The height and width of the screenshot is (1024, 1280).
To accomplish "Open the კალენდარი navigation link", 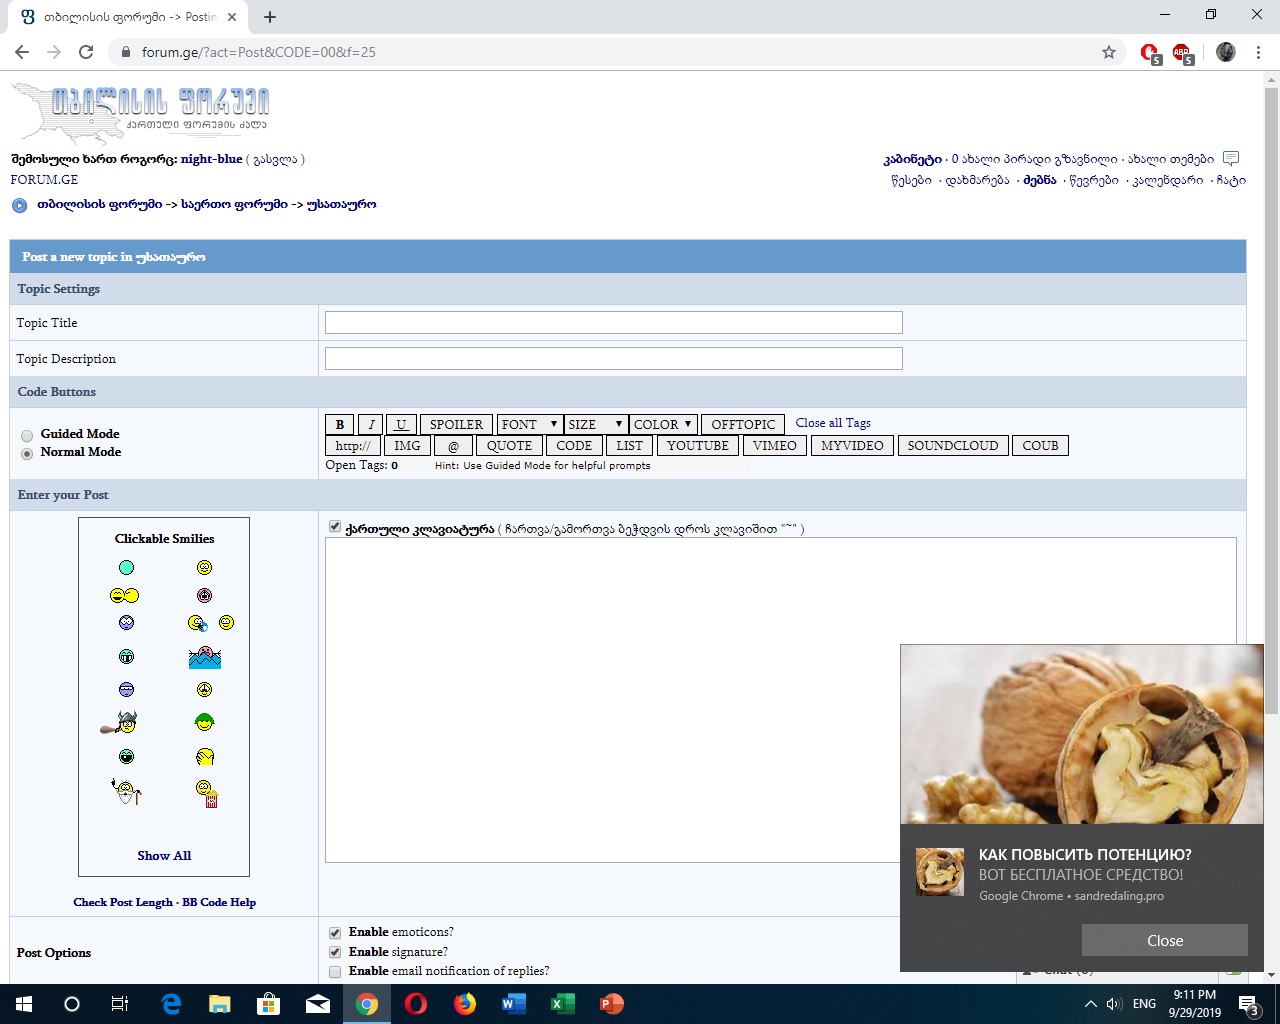I will [x=1167, y=181].
